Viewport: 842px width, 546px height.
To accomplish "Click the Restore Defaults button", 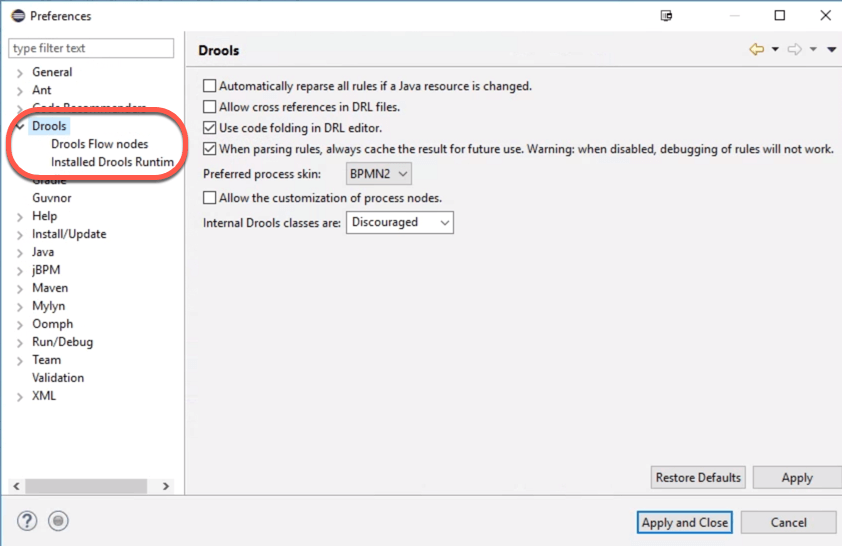I will pos(698,478).
